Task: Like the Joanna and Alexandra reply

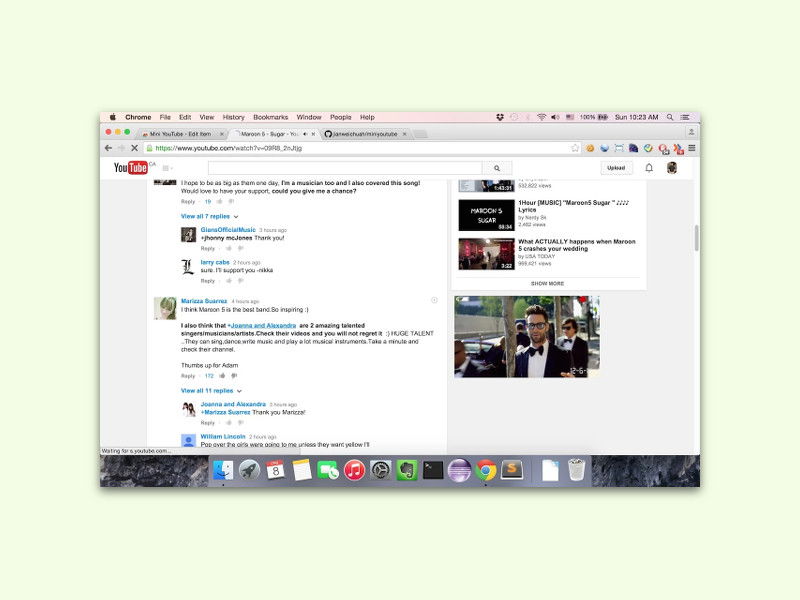Action: pos(229,423)
